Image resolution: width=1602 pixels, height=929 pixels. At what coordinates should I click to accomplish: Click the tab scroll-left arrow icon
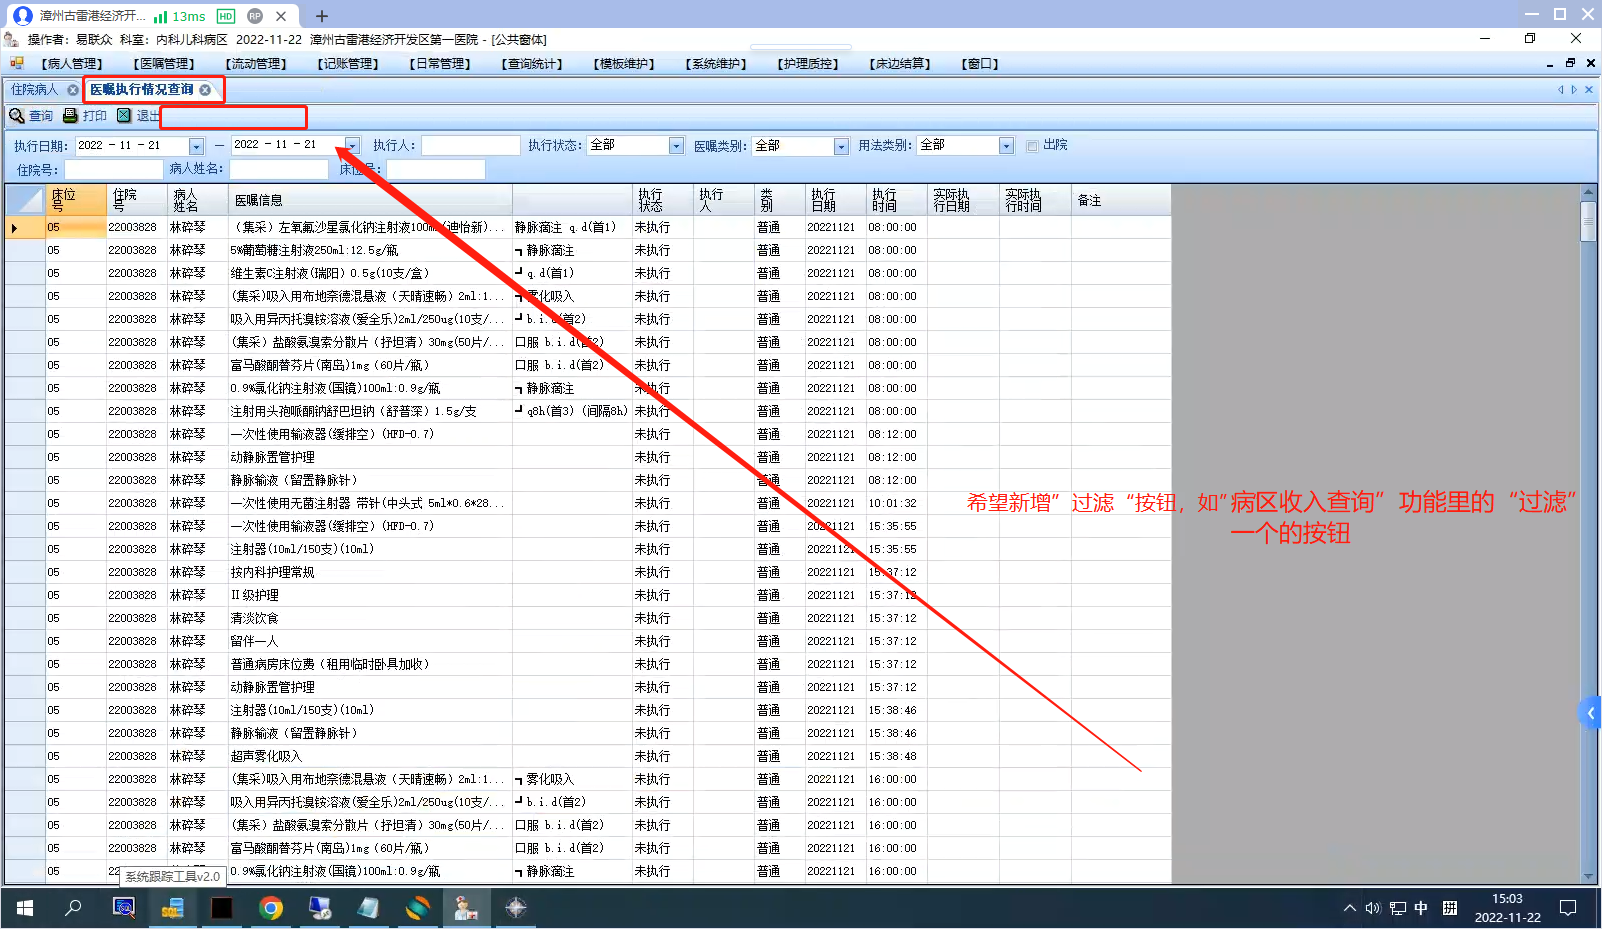(1560, 90)
